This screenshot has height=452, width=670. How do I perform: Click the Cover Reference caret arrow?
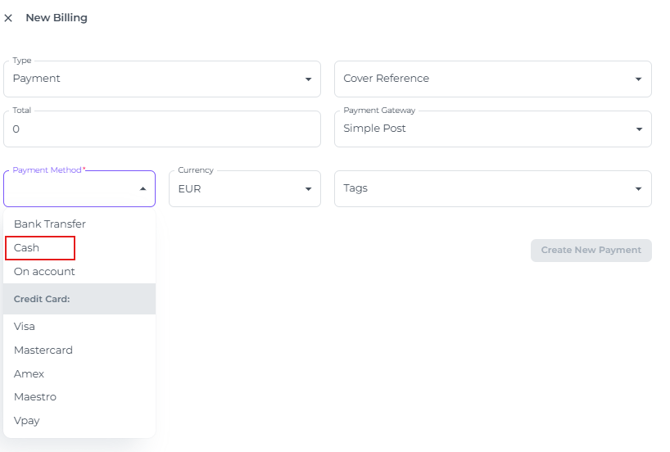[638, 79]
